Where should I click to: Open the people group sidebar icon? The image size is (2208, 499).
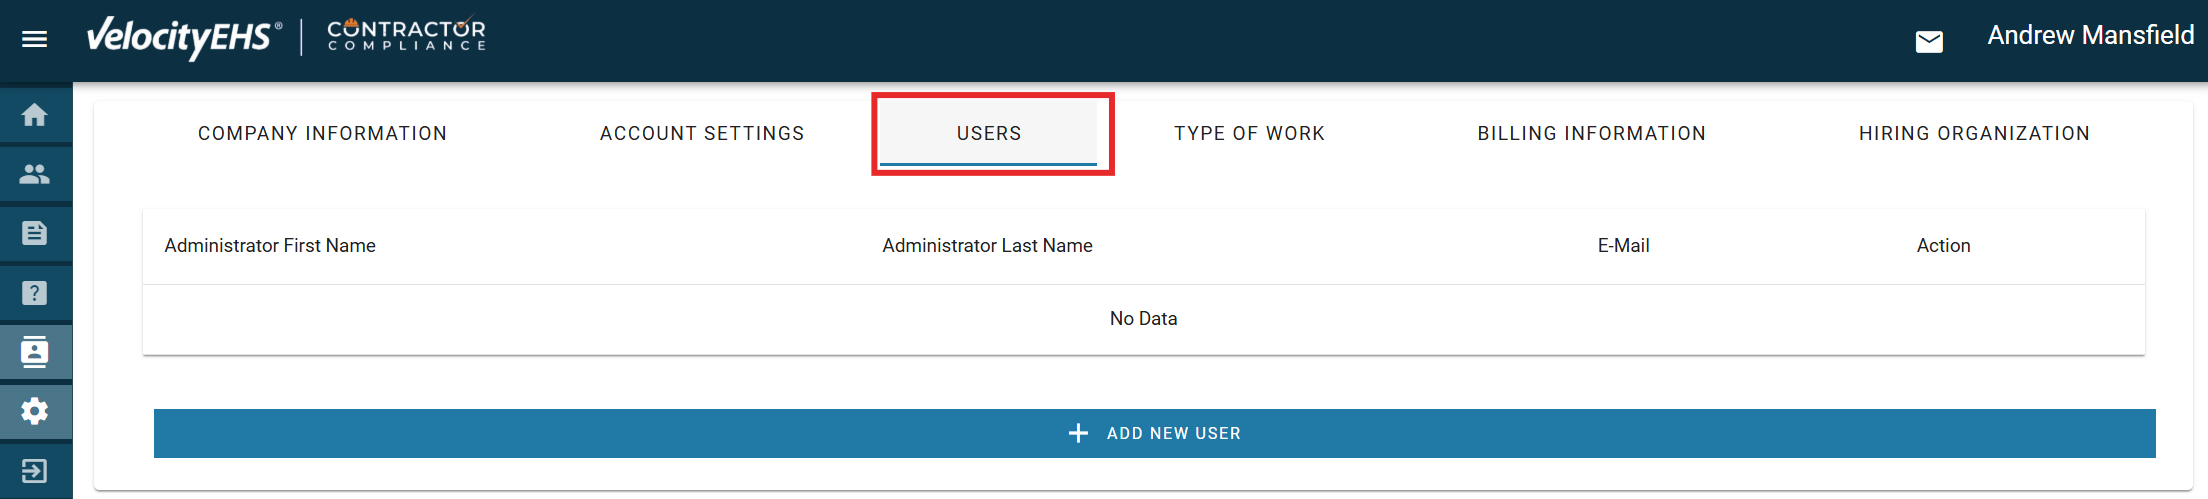[35, 174]
